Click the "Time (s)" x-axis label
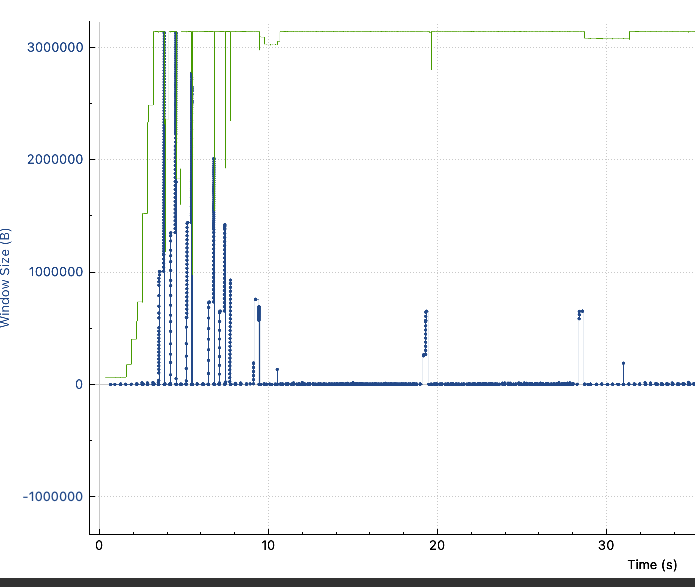695x587 pixels. (x=657, y=565)
